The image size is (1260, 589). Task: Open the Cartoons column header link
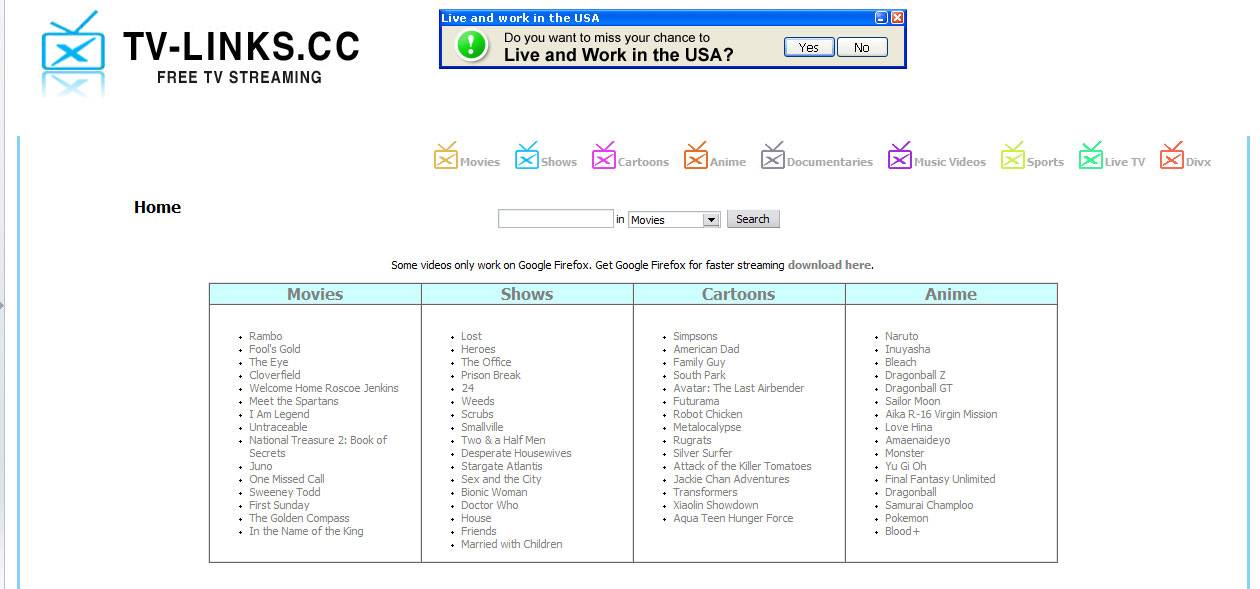click(738, 294)
